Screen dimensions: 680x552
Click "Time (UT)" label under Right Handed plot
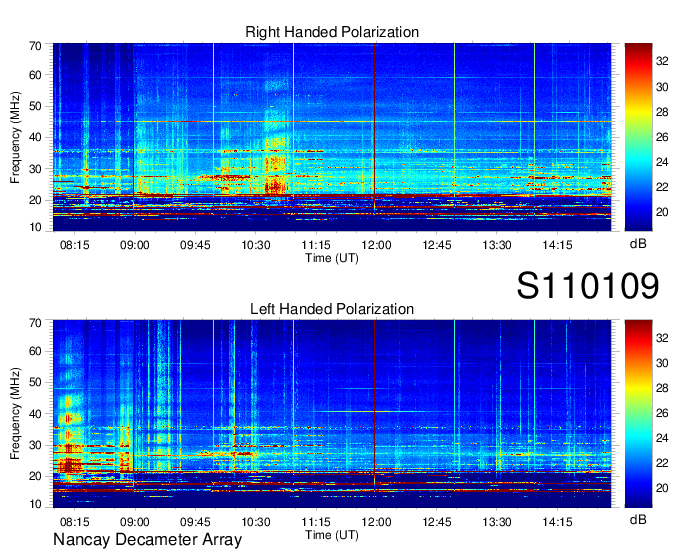(x=332, y=258)
